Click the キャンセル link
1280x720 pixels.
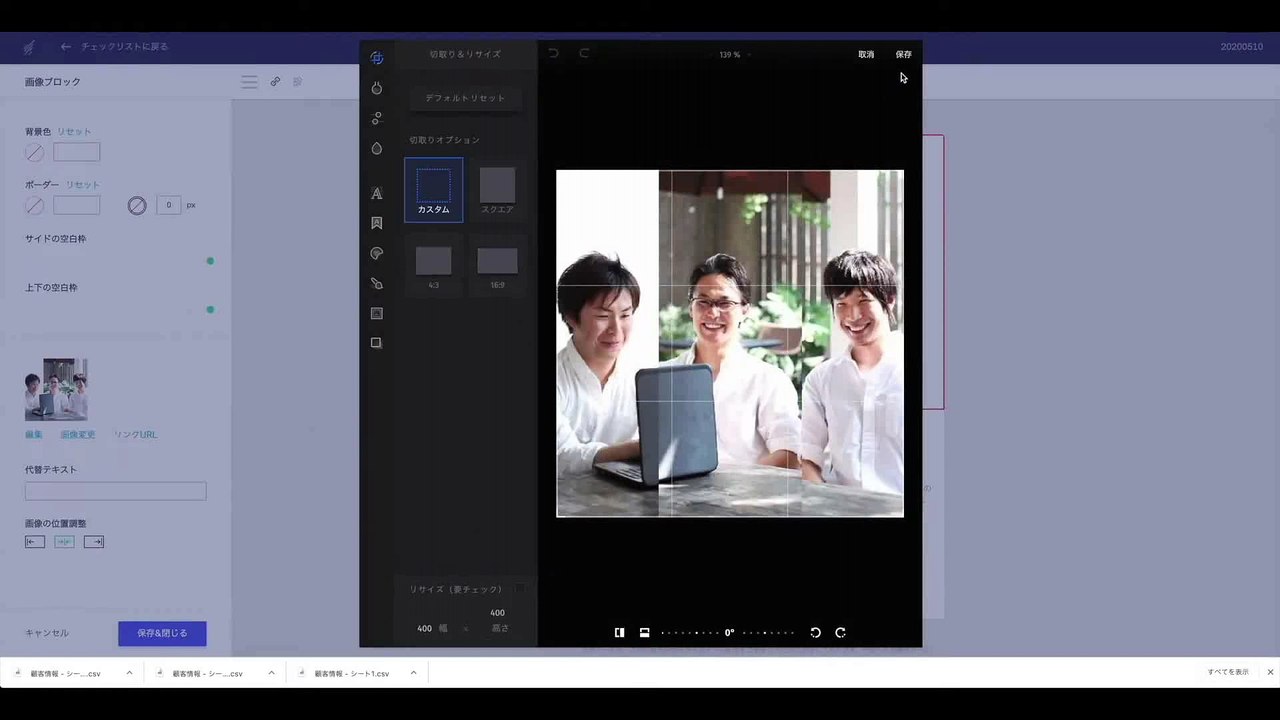[47, 633]
